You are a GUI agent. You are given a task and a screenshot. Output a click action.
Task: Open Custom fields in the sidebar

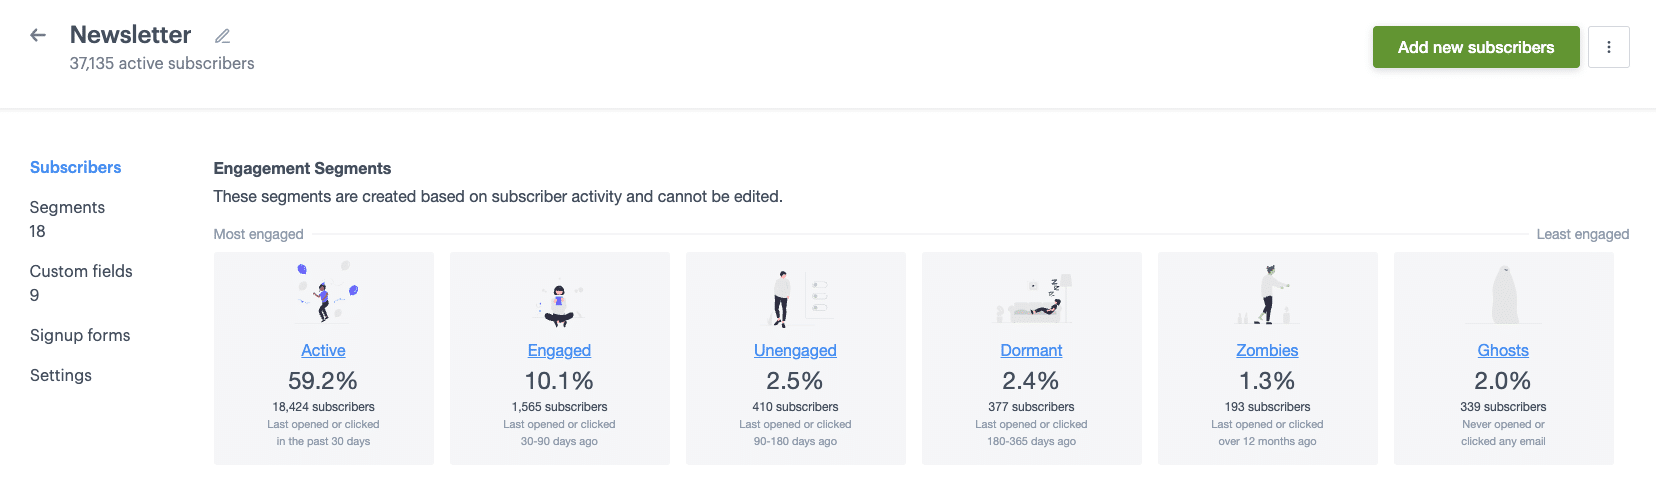[x=81, y=271]
